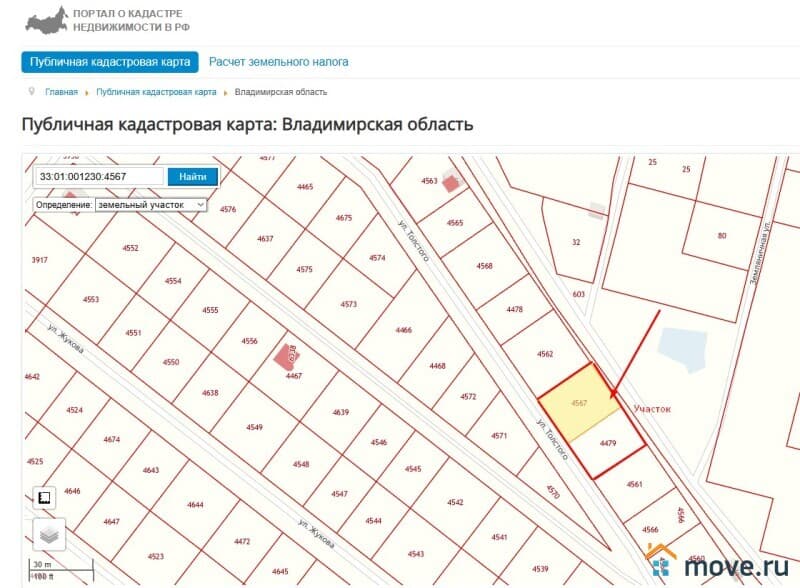Switch to the Расчет земельного налога tab
Image resolution: width=800 pixels, height=588 pixels.
[x=277, y=61]
